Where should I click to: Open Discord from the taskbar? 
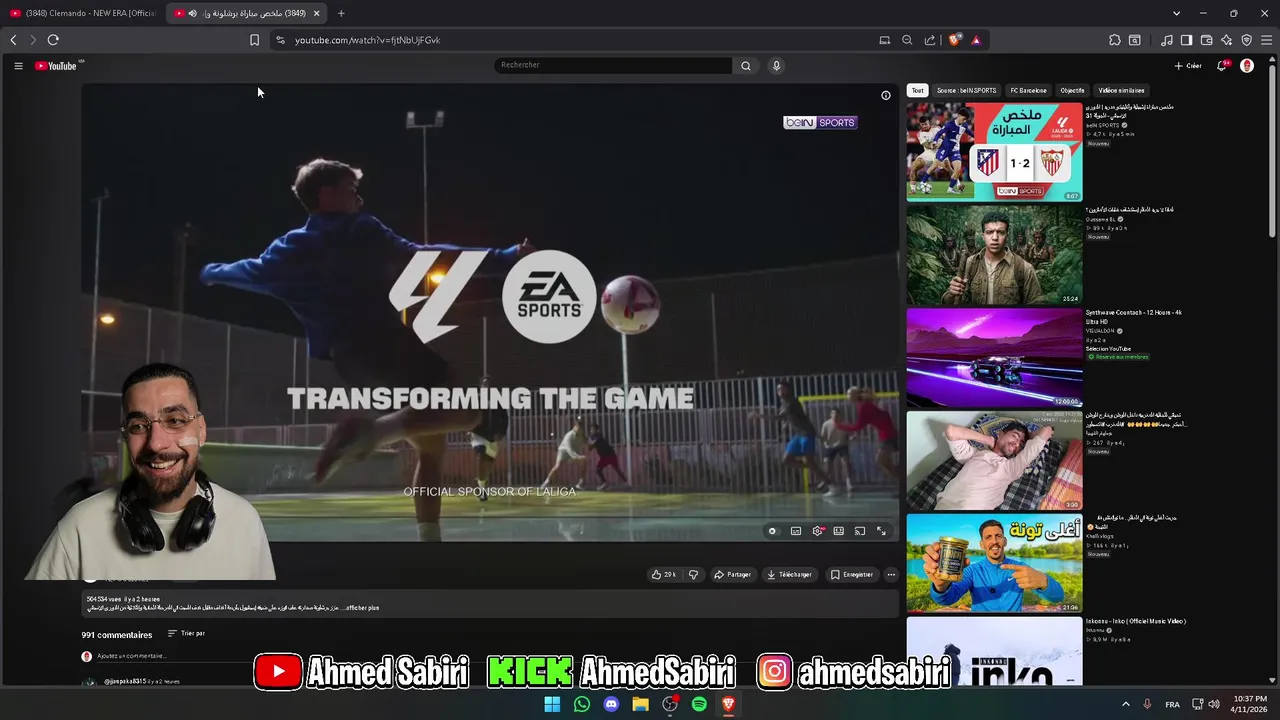611,704
